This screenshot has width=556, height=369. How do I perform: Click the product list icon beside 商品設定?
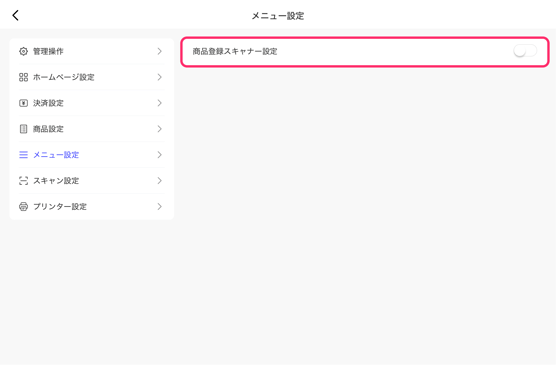click(23, 129)
